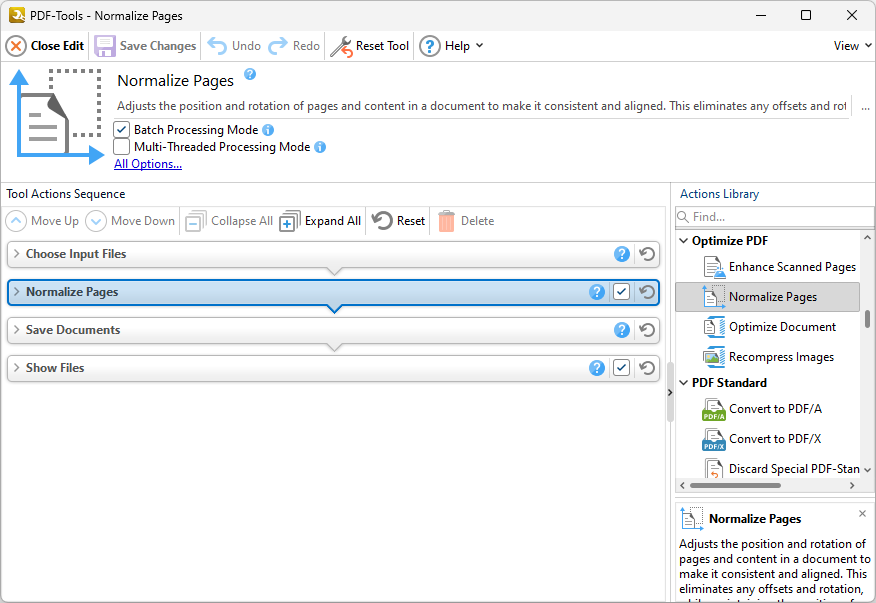This screenshot has height=603, width=876.
Task: Click the Actions Library scroll down arrow
Action: click(x=867, y=471)
